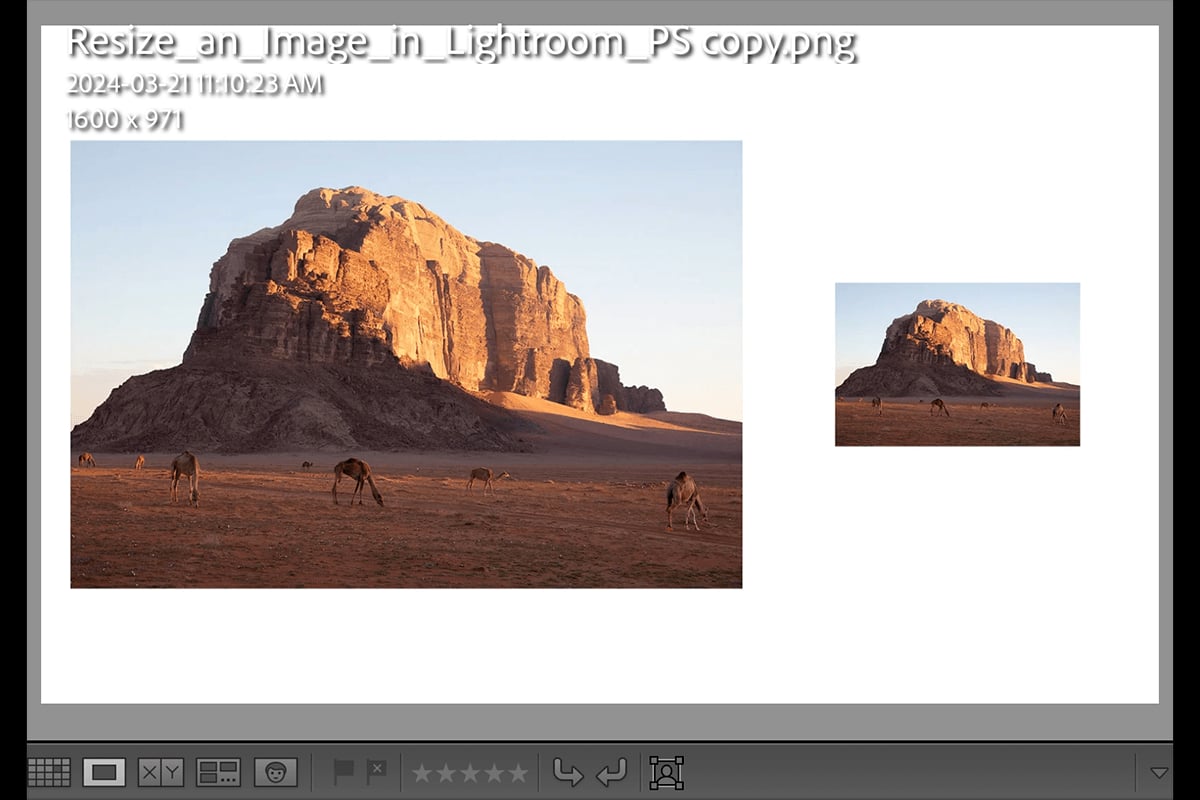Image resolution: width=1200 pixels, height=800 pixels.
Task: Open the toolbar content options dropdown
Action: point(1160,772)
